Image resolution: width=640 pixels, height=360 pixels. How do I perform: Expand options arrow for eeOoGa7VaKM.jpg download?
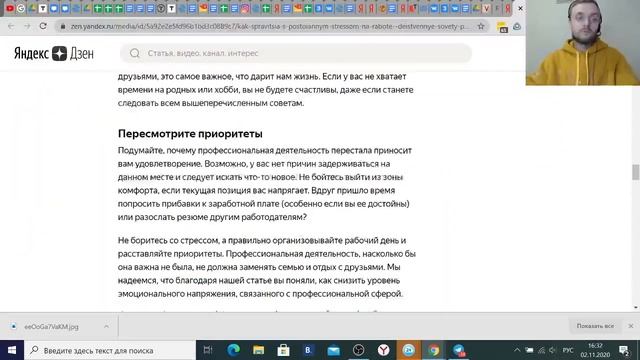pos(106,327)
